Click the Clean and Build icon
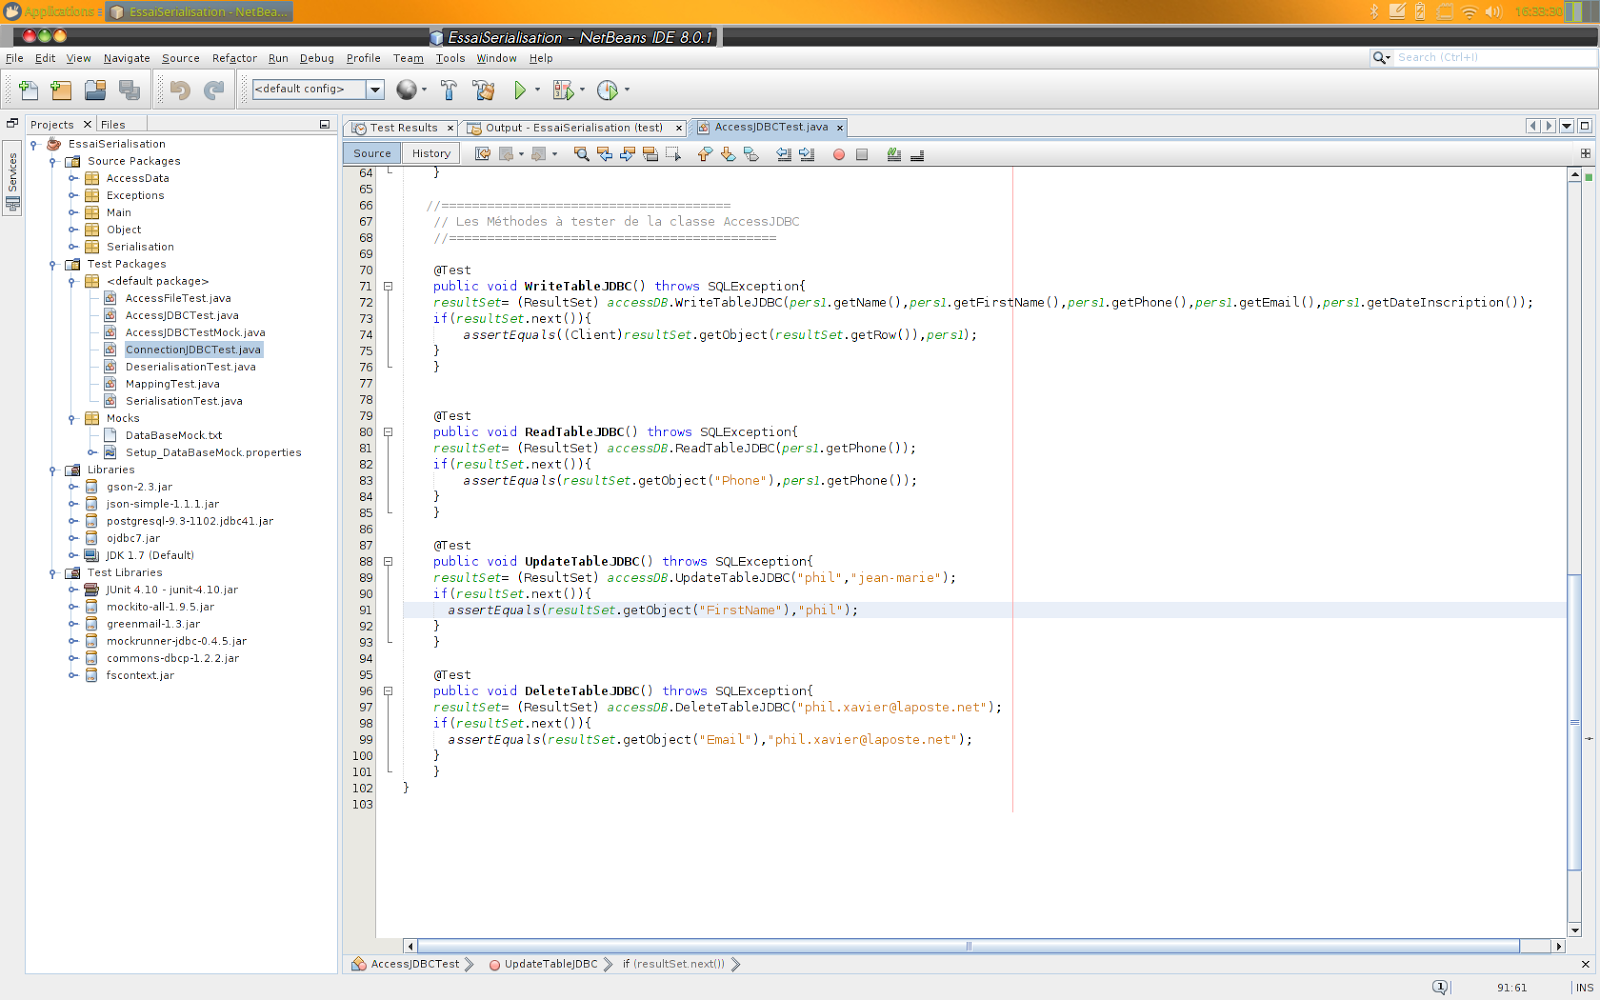Screen dimensions: 1600x1000 tap(484, 90)
